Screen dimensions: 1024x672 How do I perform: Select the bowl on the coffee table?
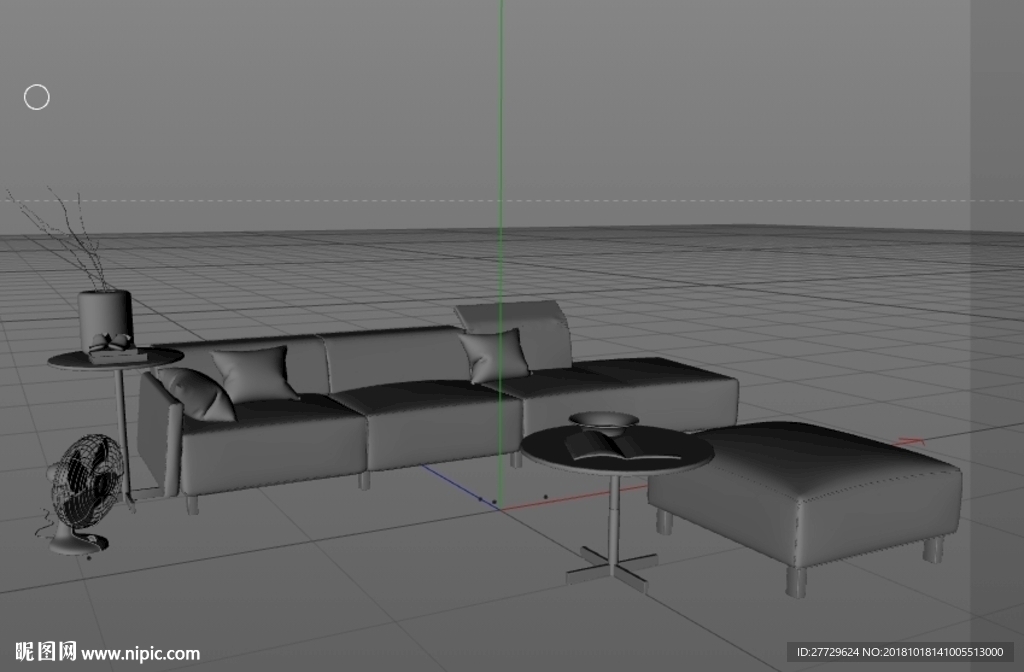(x=603, y=423)
